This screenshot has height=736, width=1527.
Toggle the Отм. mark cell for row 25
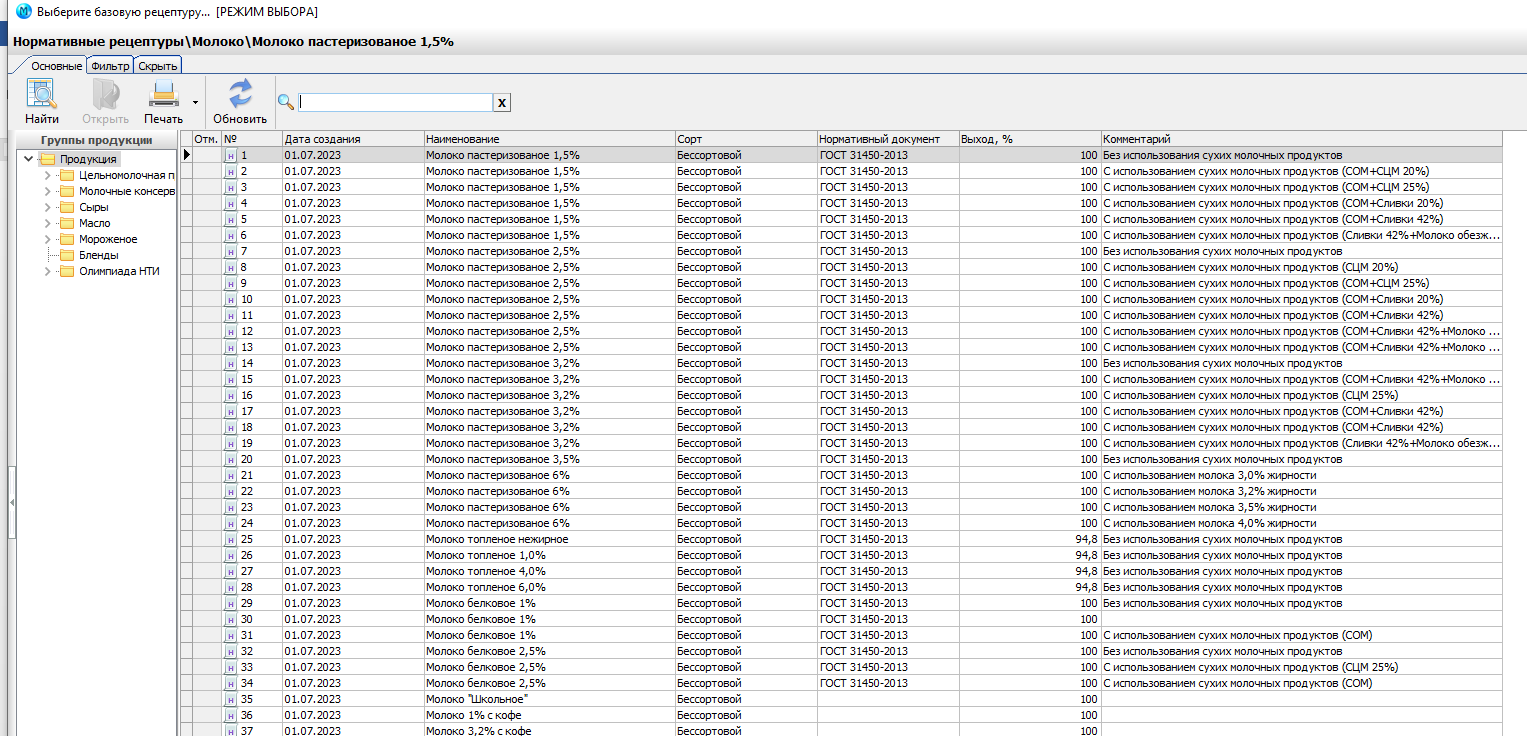click(x=206, y=540)
